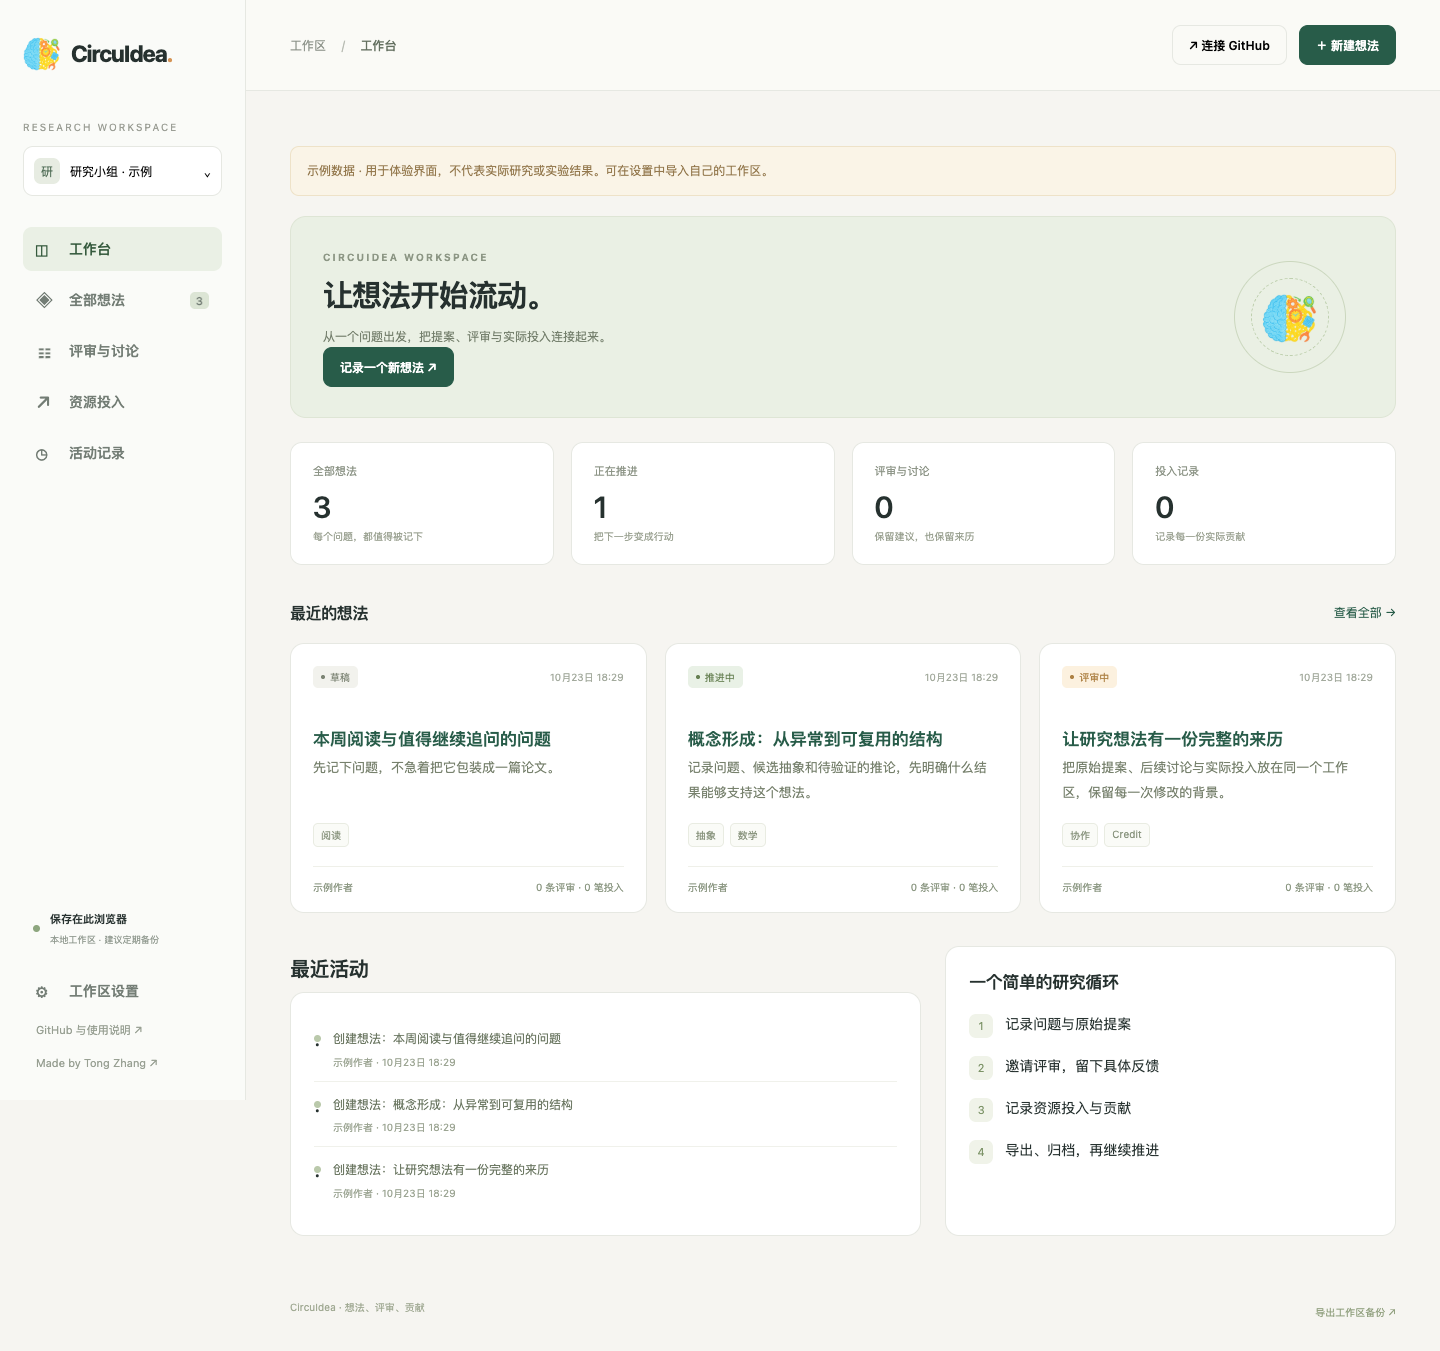Click the 全部想法 diamond icon
Viewport: 1440px width, 1351px height.
coord(44,300)
